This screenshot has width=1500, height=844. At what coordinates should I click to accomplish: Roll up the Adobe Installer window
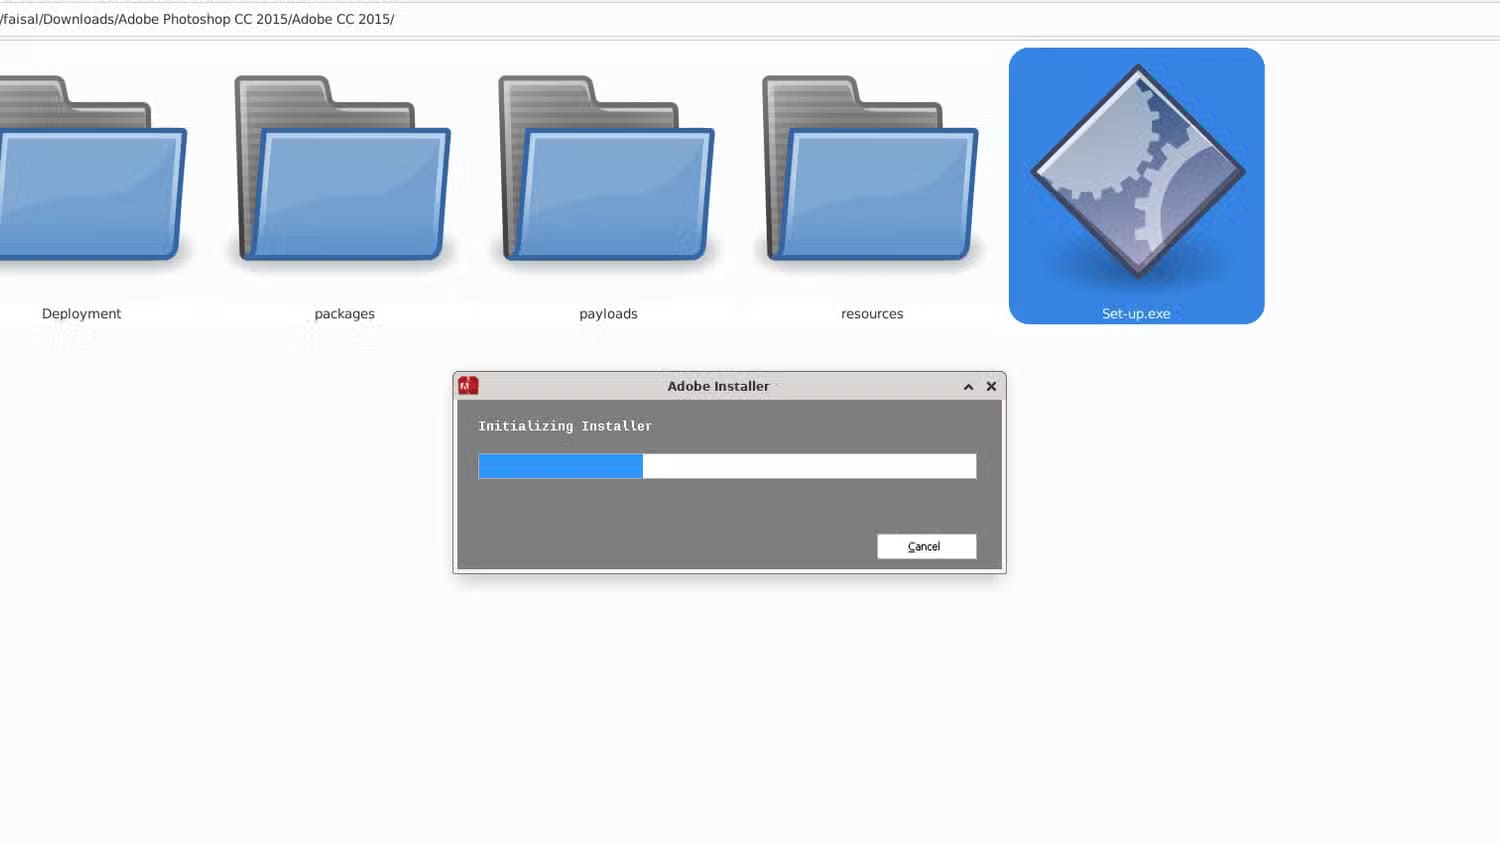coord(968,387)
